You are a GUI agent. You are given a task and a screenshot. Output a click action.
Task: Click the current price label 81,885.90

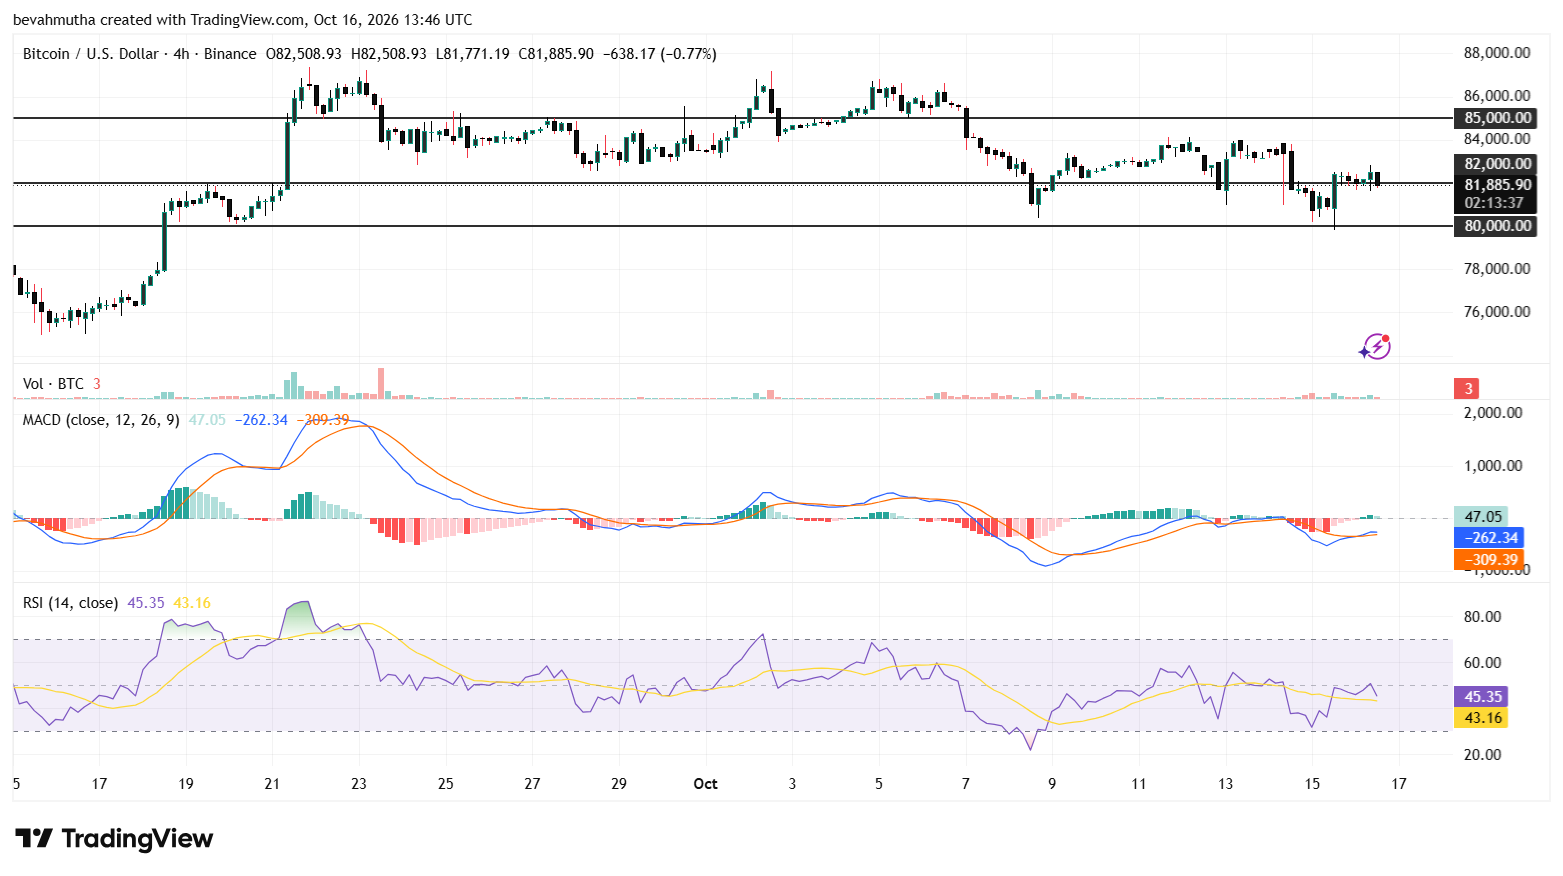1495,185
